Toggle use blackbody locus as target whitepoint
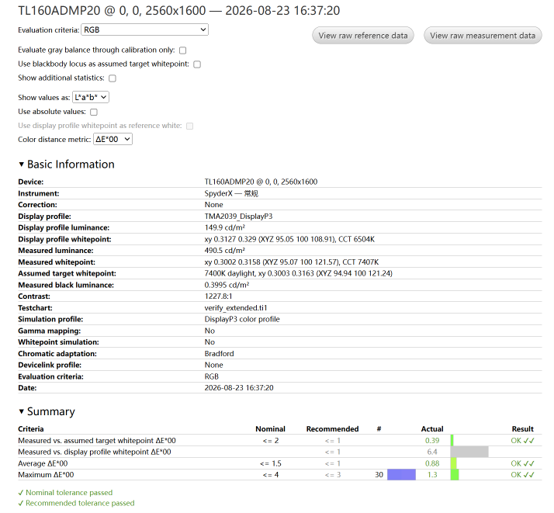Viewport: 554px width, 513px height. click(197, 64)
